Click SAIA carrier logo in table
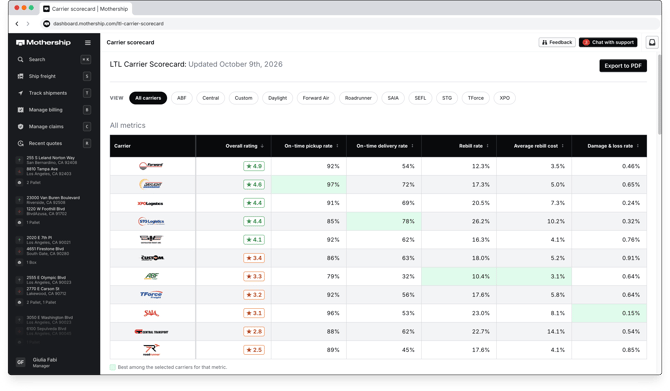This screenshot has width=670, height=391. pos(151,313)
